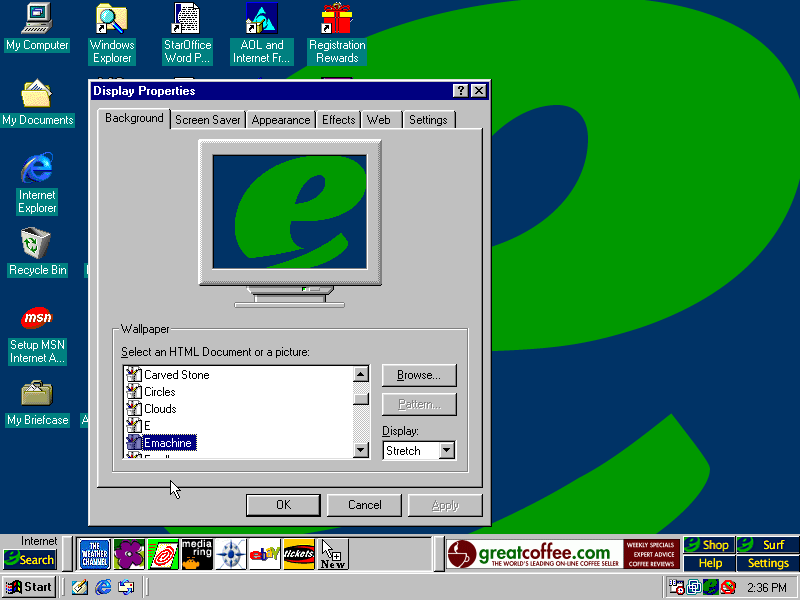Open the Media Ring toolbar shortcut
Viewport: 800px width, 600px height.
[x=196, y=554]
